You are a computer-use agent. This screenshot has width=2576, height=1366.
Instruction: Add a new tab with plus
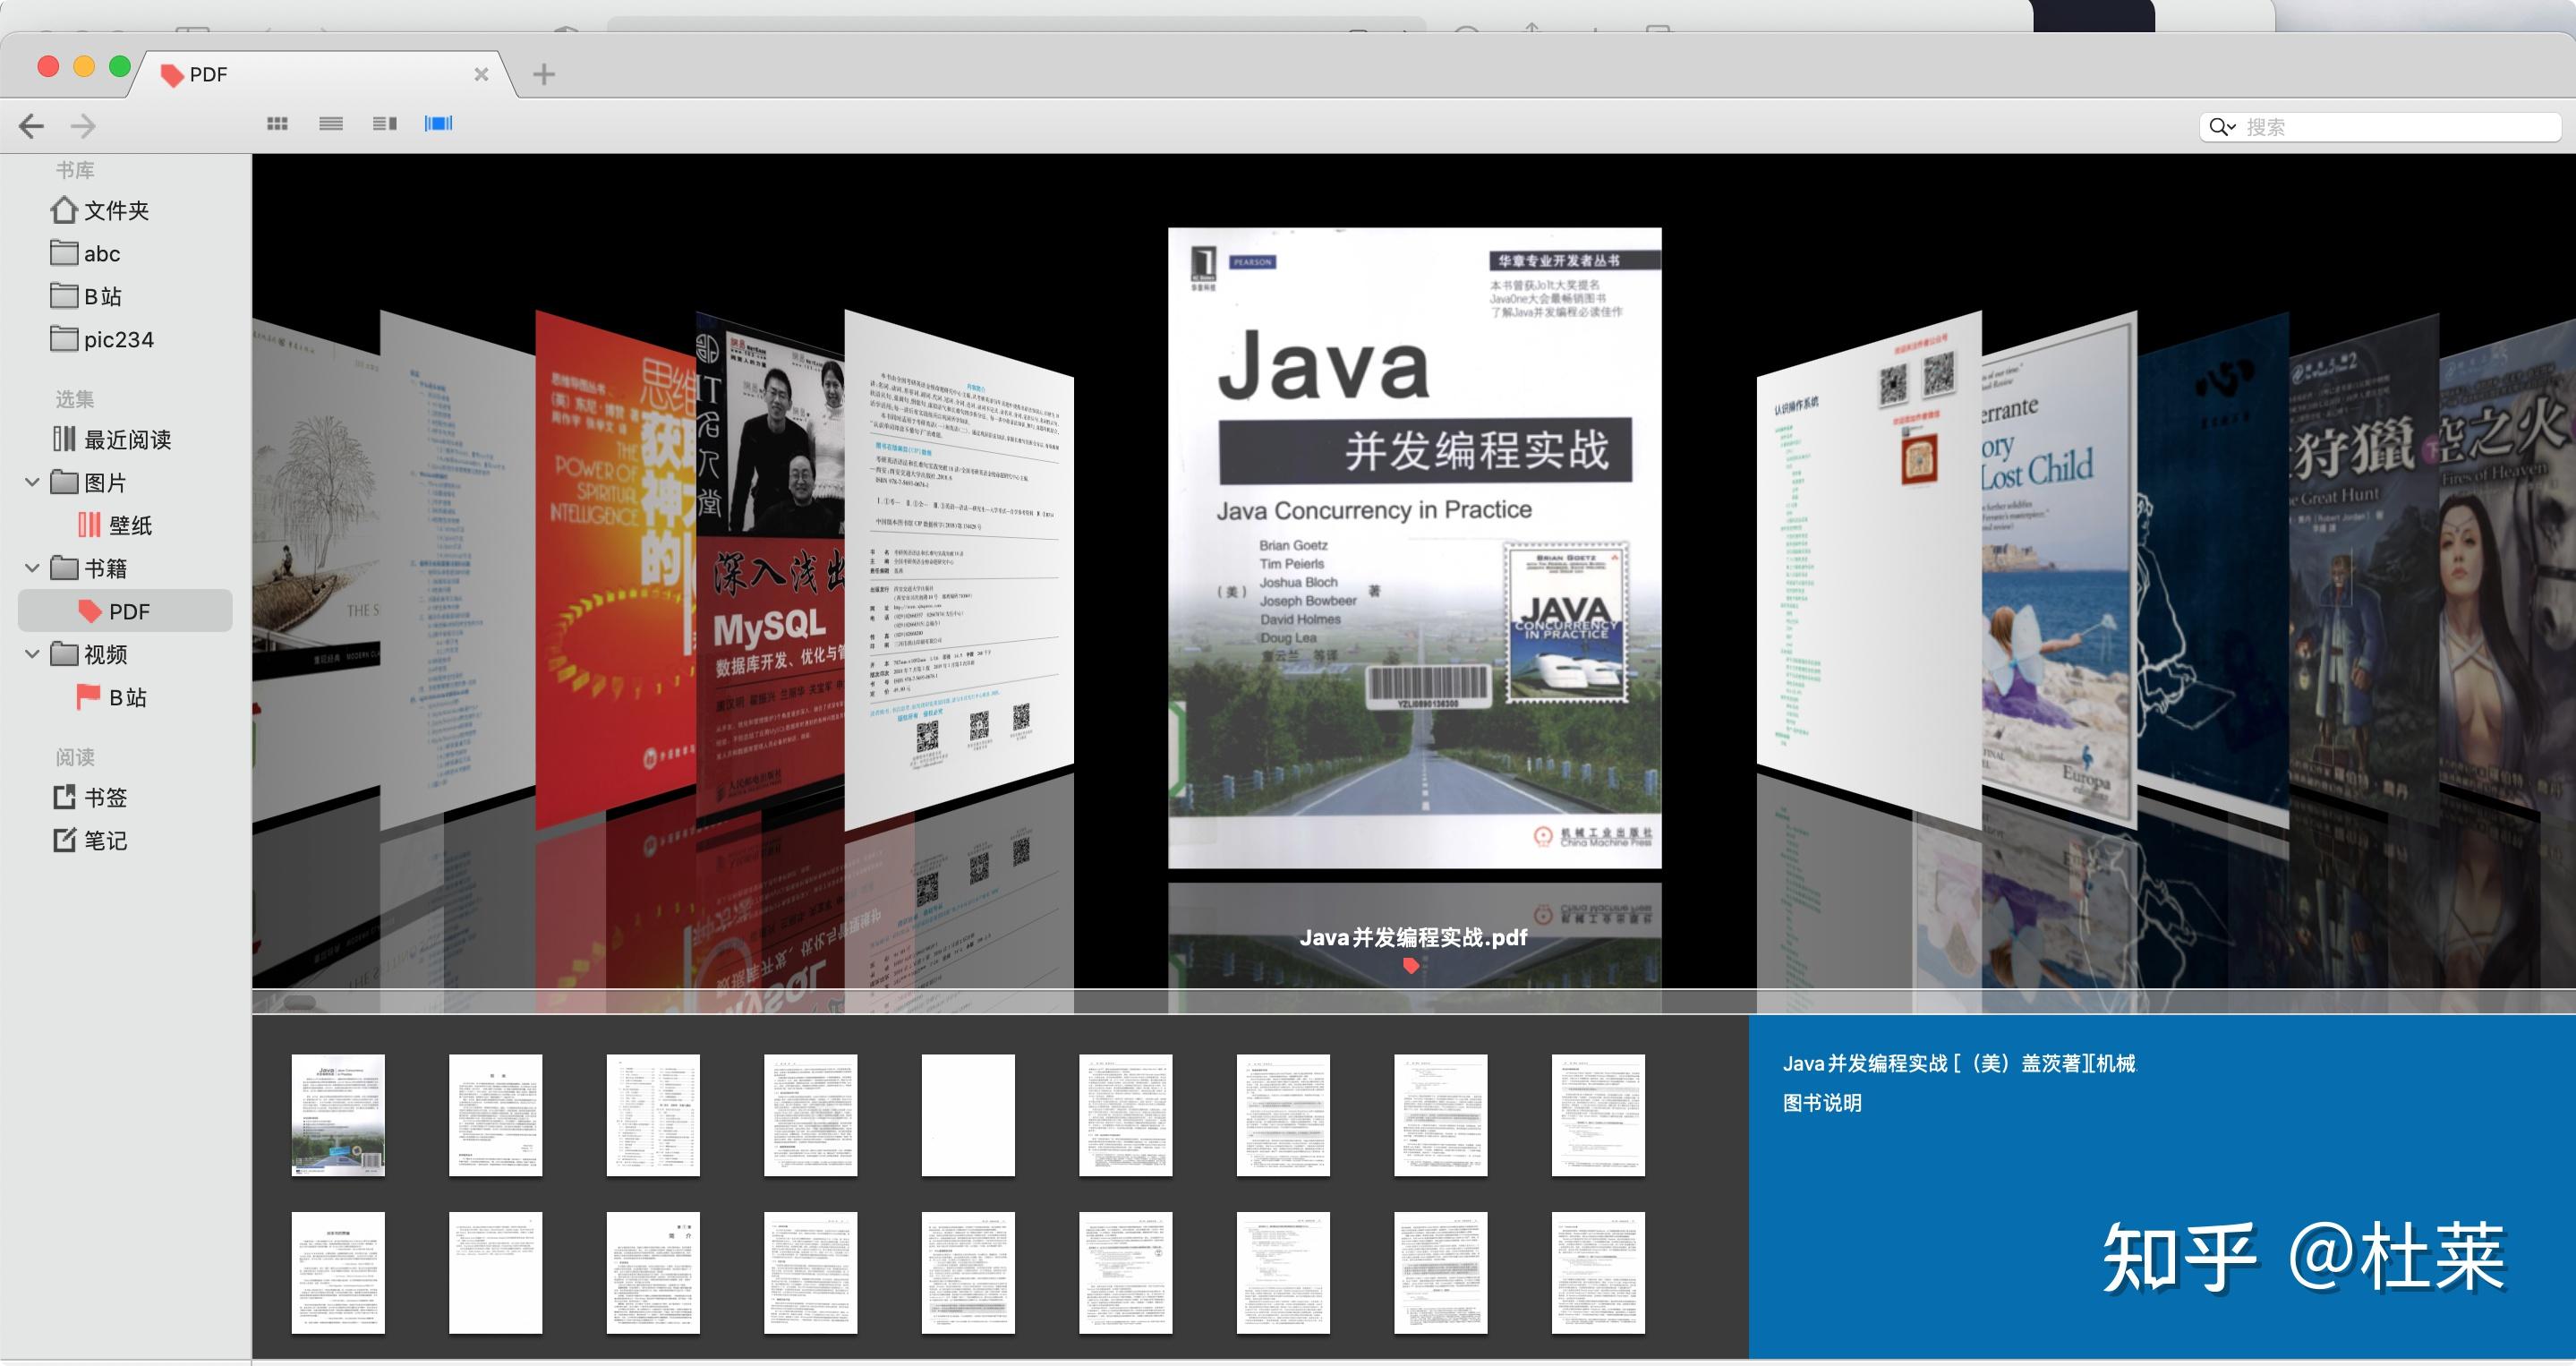pos(544,74)
